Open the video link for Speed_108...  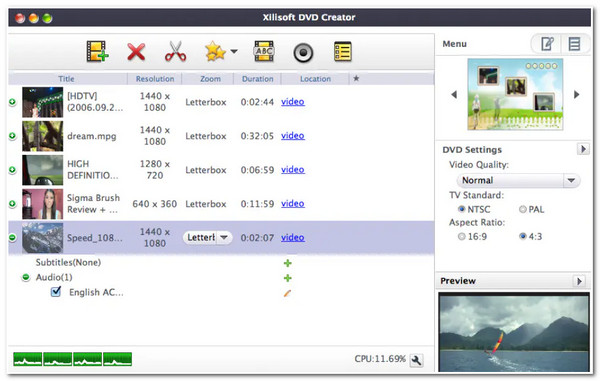pyautogui.click(x=293, y=238)
